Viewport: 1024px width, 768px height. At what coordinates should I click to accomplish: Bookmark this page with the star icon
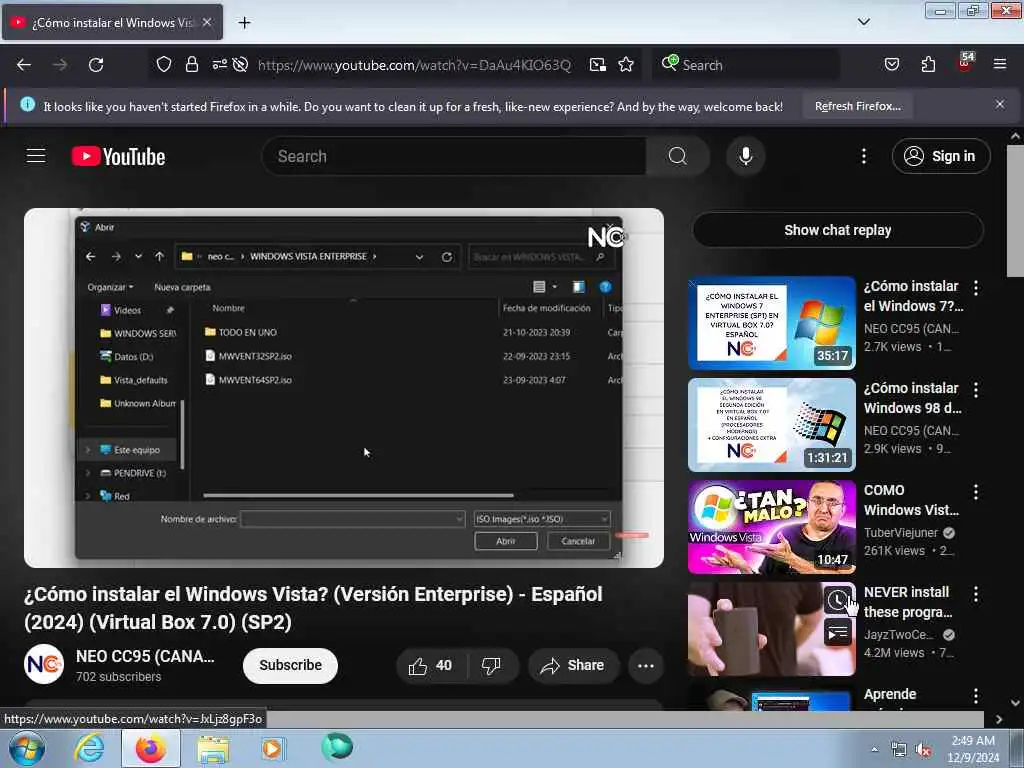626,65
